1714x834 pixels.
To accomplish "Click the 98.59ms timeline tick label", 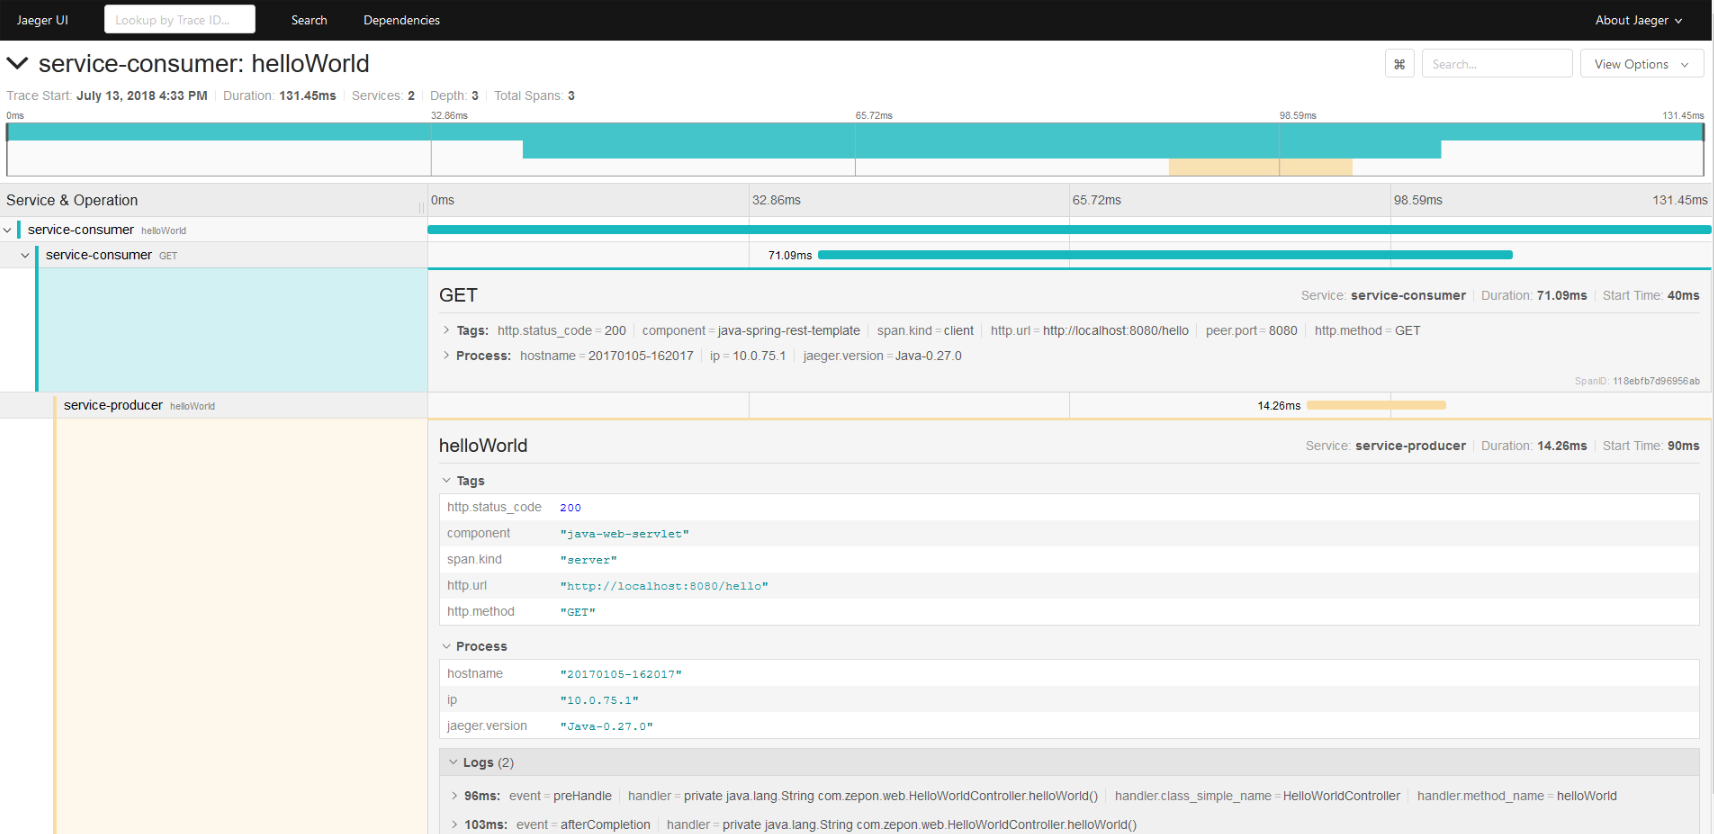I will 1418,200.
